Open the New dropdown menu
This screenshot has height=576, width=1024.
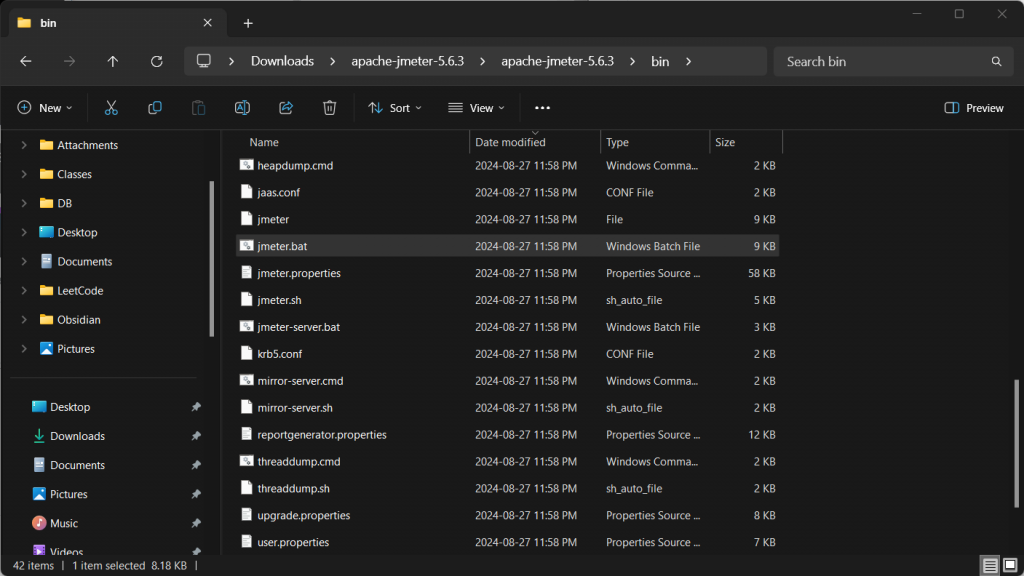(x=44, y=108)
